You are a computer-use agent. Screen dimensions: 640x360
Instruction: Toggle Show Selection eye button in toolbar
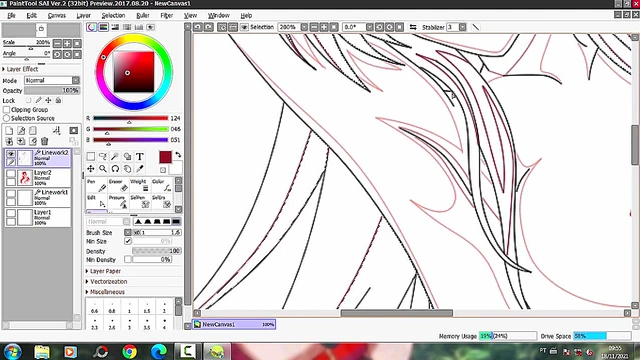(x=244, y=27)
